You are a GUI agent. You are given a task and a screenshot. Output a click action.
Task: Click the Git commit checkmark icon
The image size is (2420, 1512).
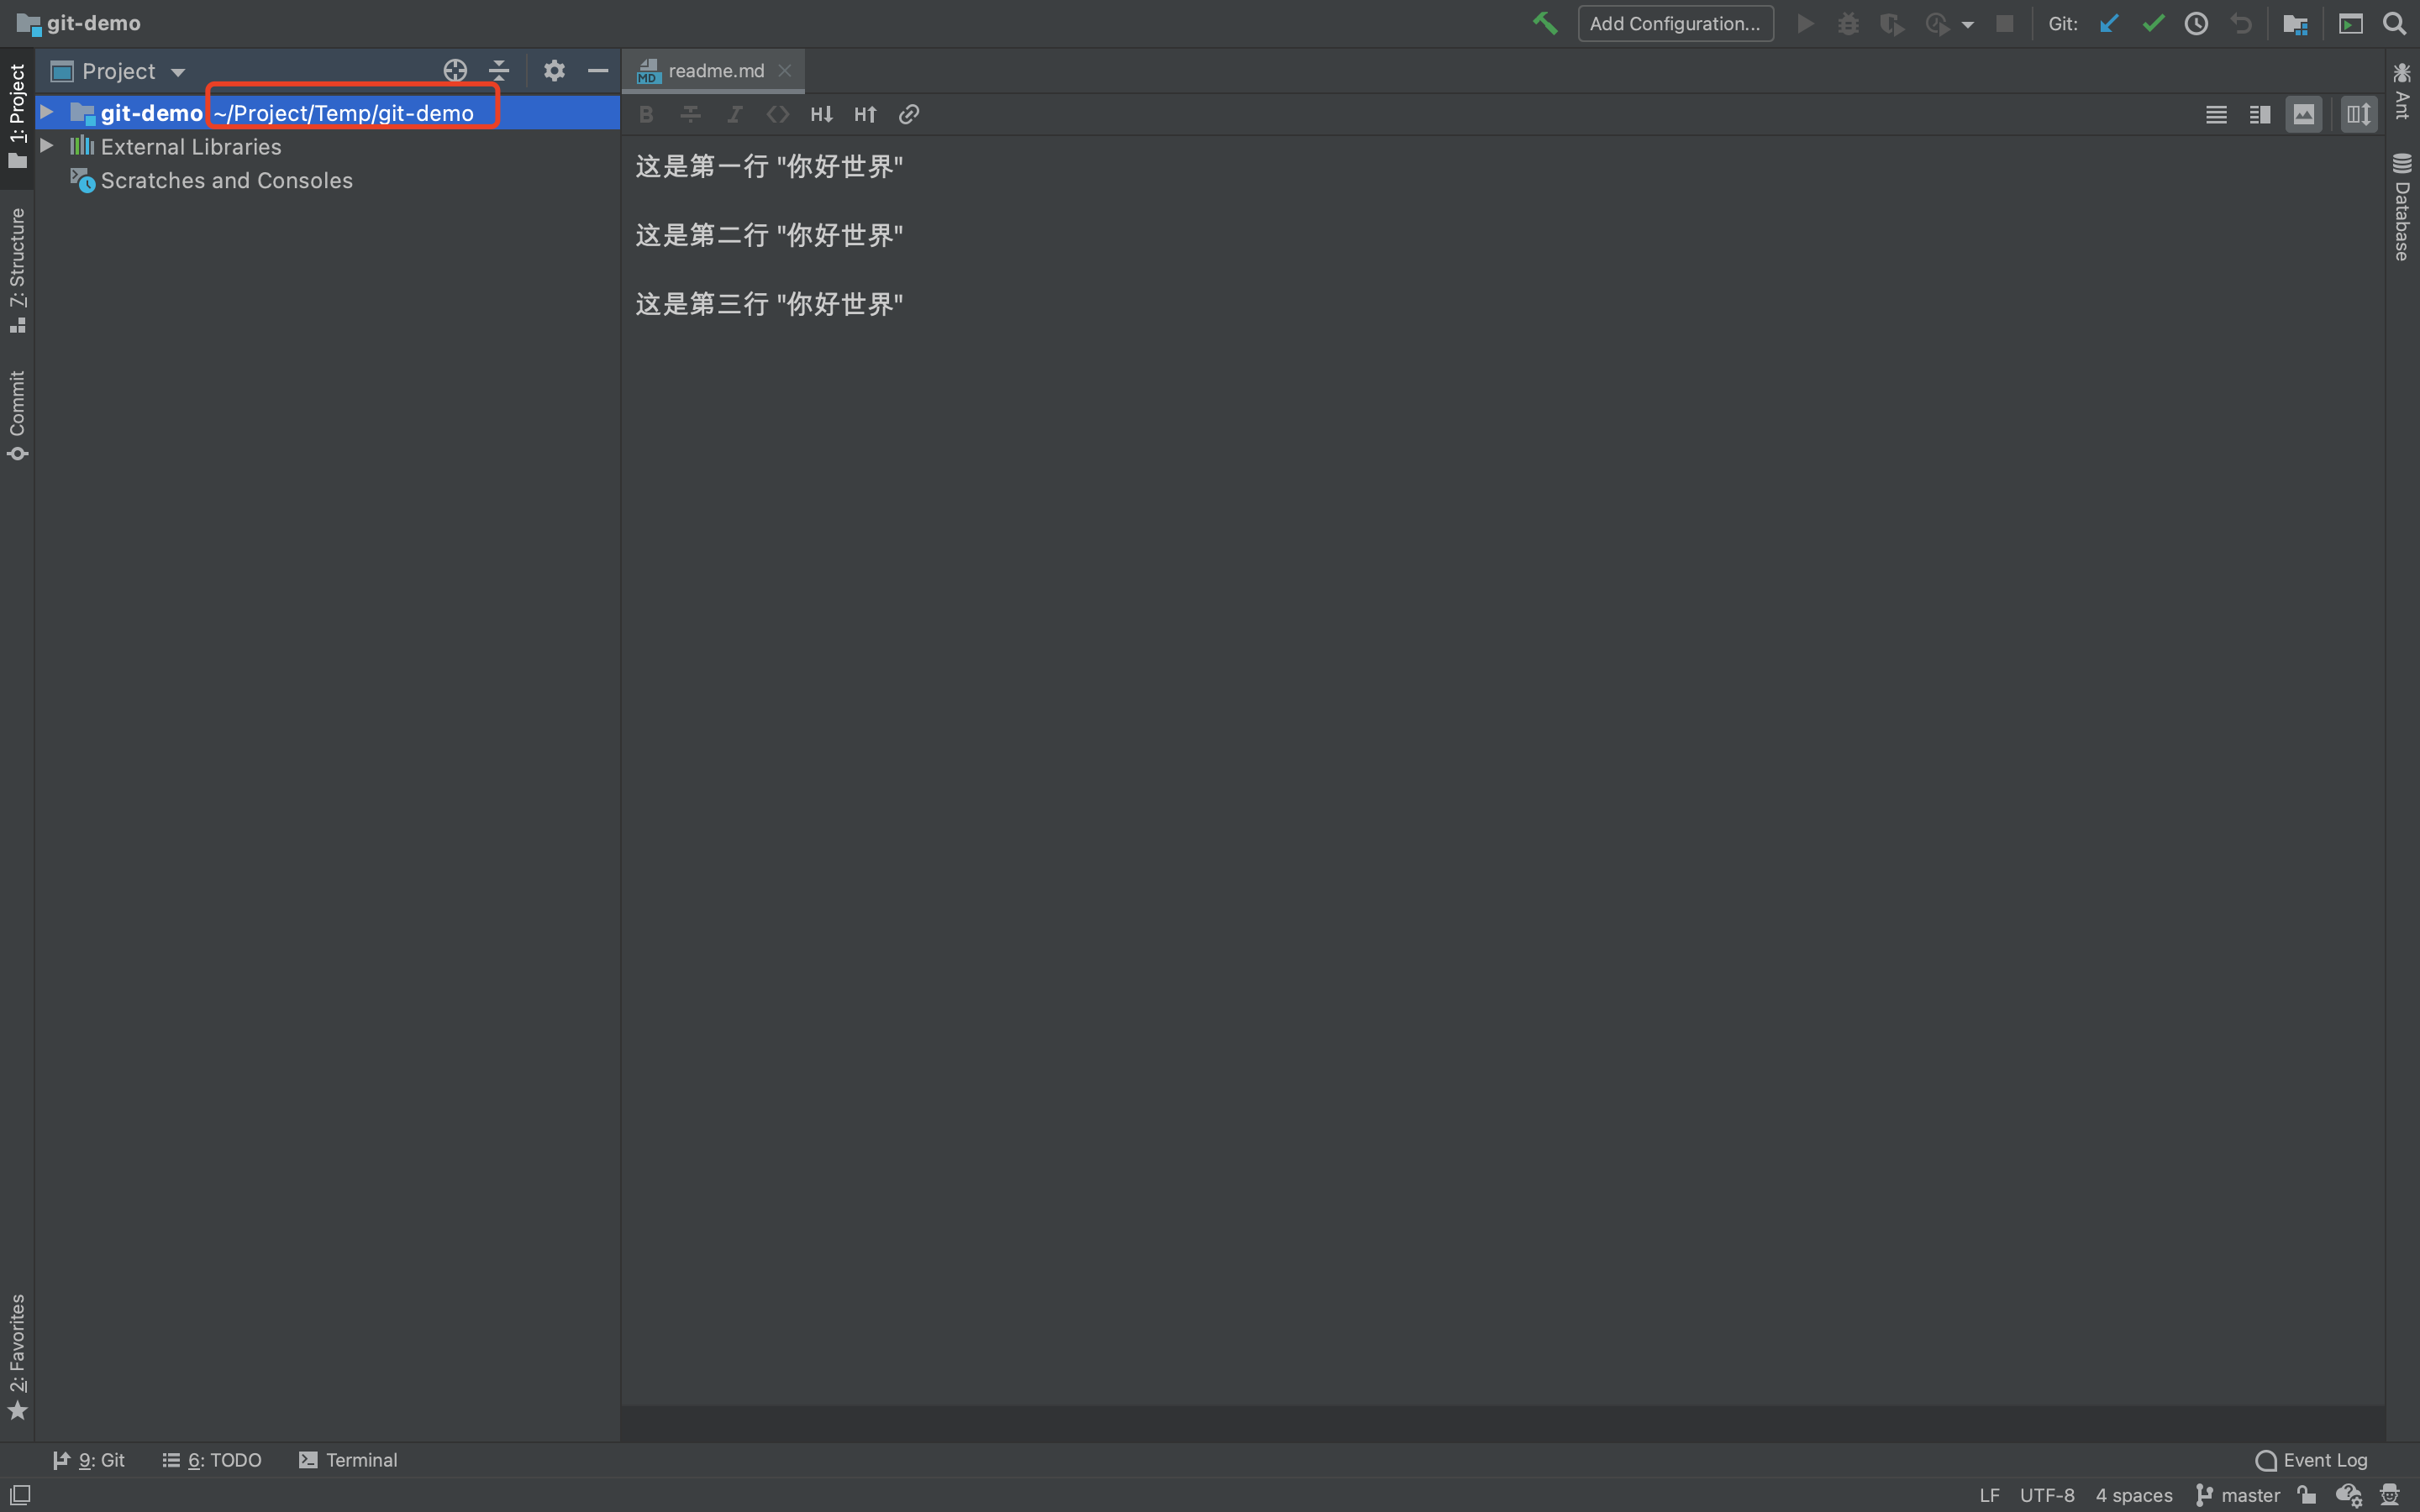(x=2153, y=24)
